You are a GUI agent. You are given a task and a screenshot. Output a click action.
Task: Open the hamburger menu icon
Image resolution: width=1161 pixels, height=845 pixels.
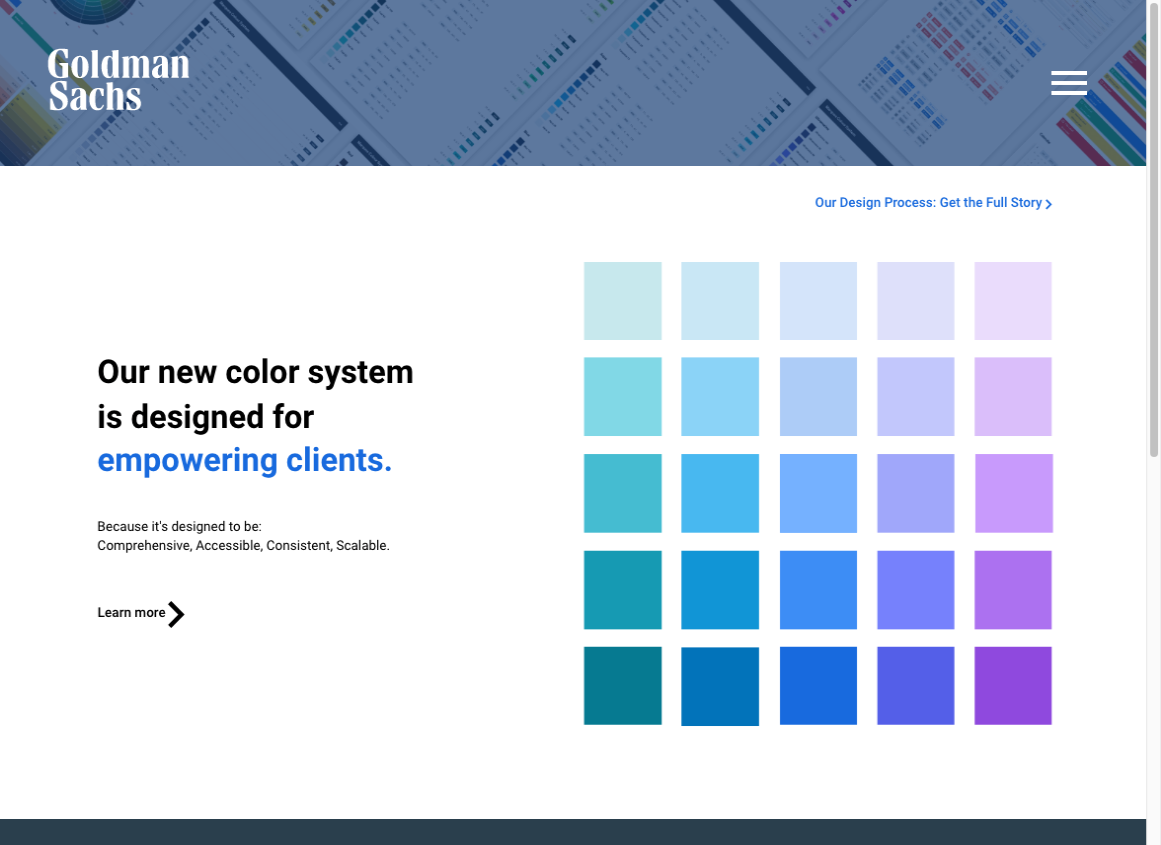pos(1068,83)
